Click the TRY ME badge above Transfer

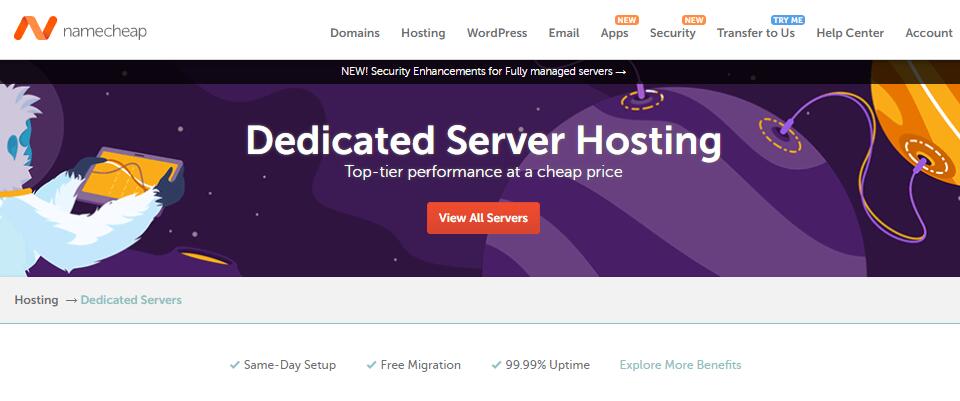[788, 20]
